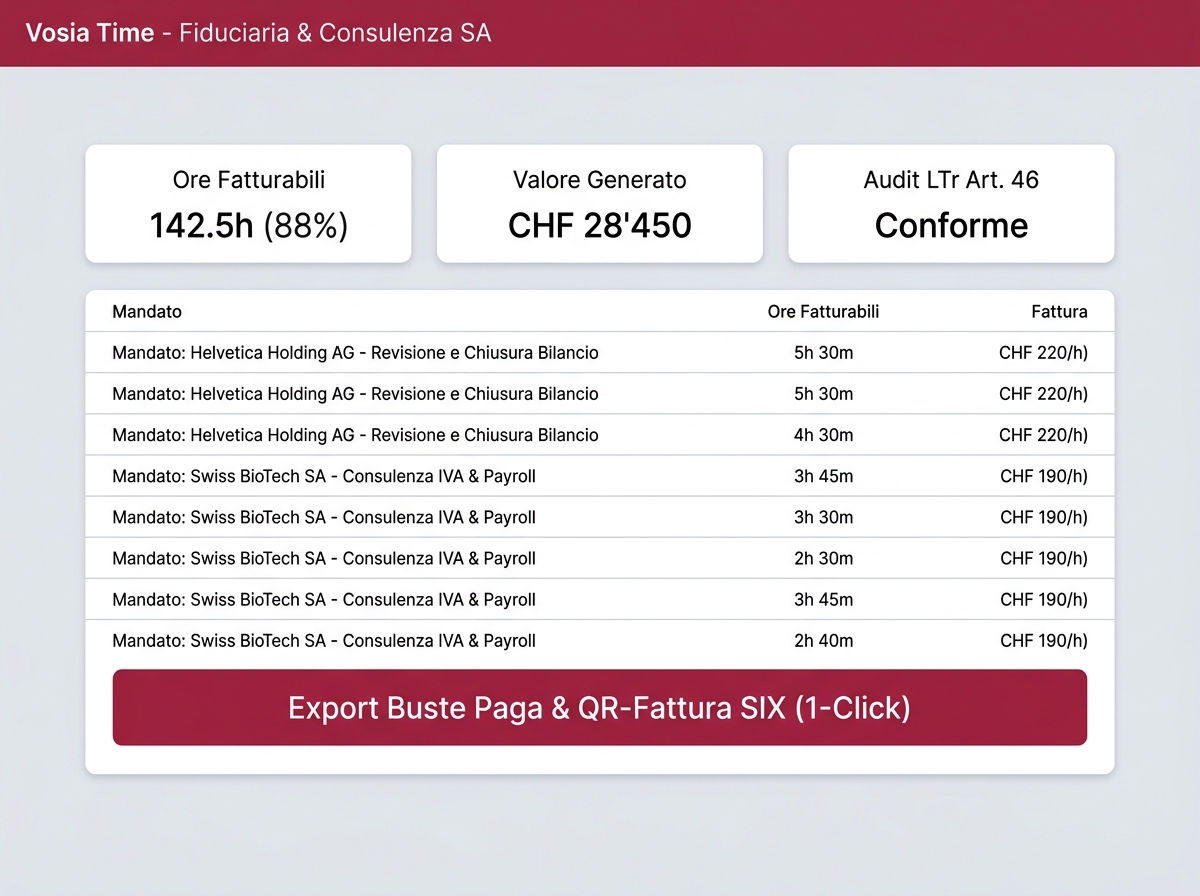
Task: Open the Helvetica Holding mandate with 4h 30m
Action: [355, 435]
